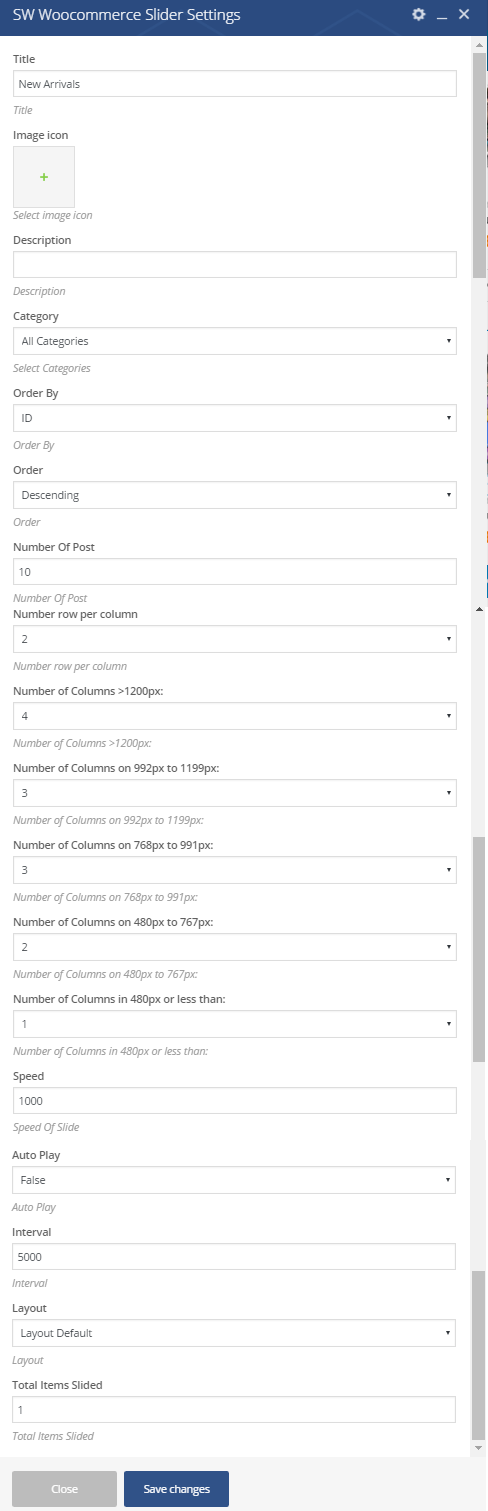Minimize the Slider Settings panel
This screenshot has height=1511, width=488.
tap(441, 16)
